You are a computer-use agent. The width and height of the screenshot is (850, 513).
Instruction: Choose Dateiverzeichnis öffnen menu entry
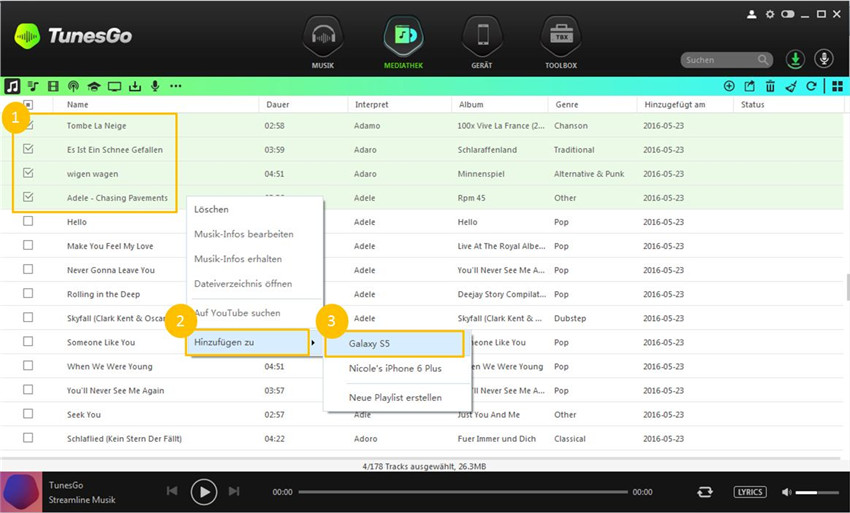coord(255,284)
